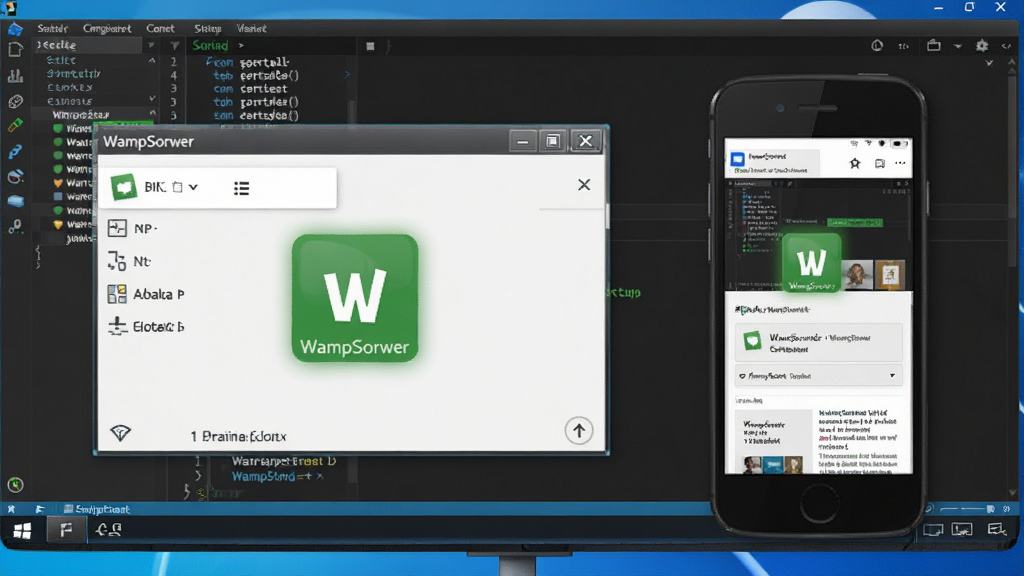
Task: Open the Conet menu
Action: click(x=160, y=28)
